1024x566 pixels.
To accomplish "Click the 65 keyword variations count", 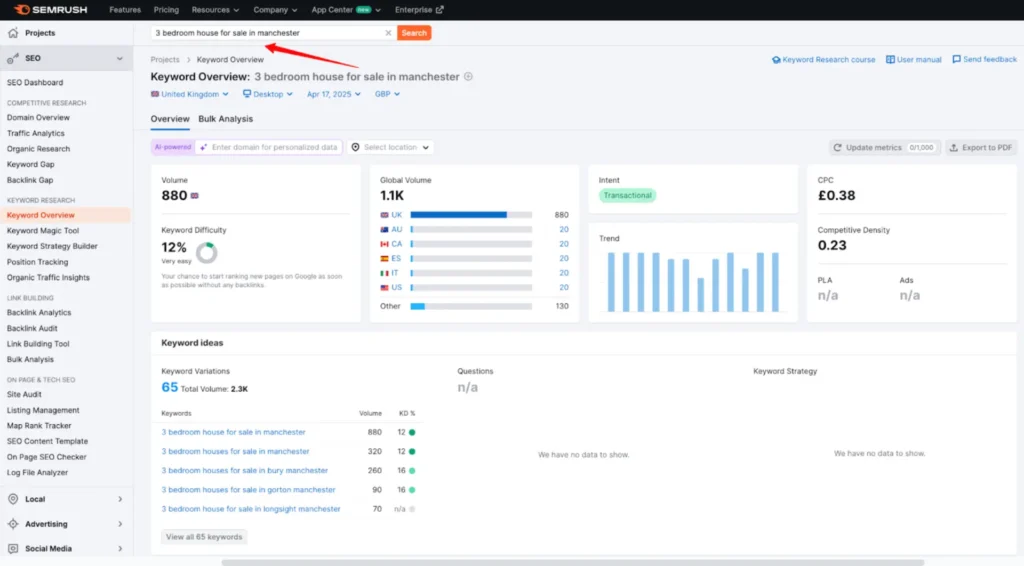I will tap(169, 387).
